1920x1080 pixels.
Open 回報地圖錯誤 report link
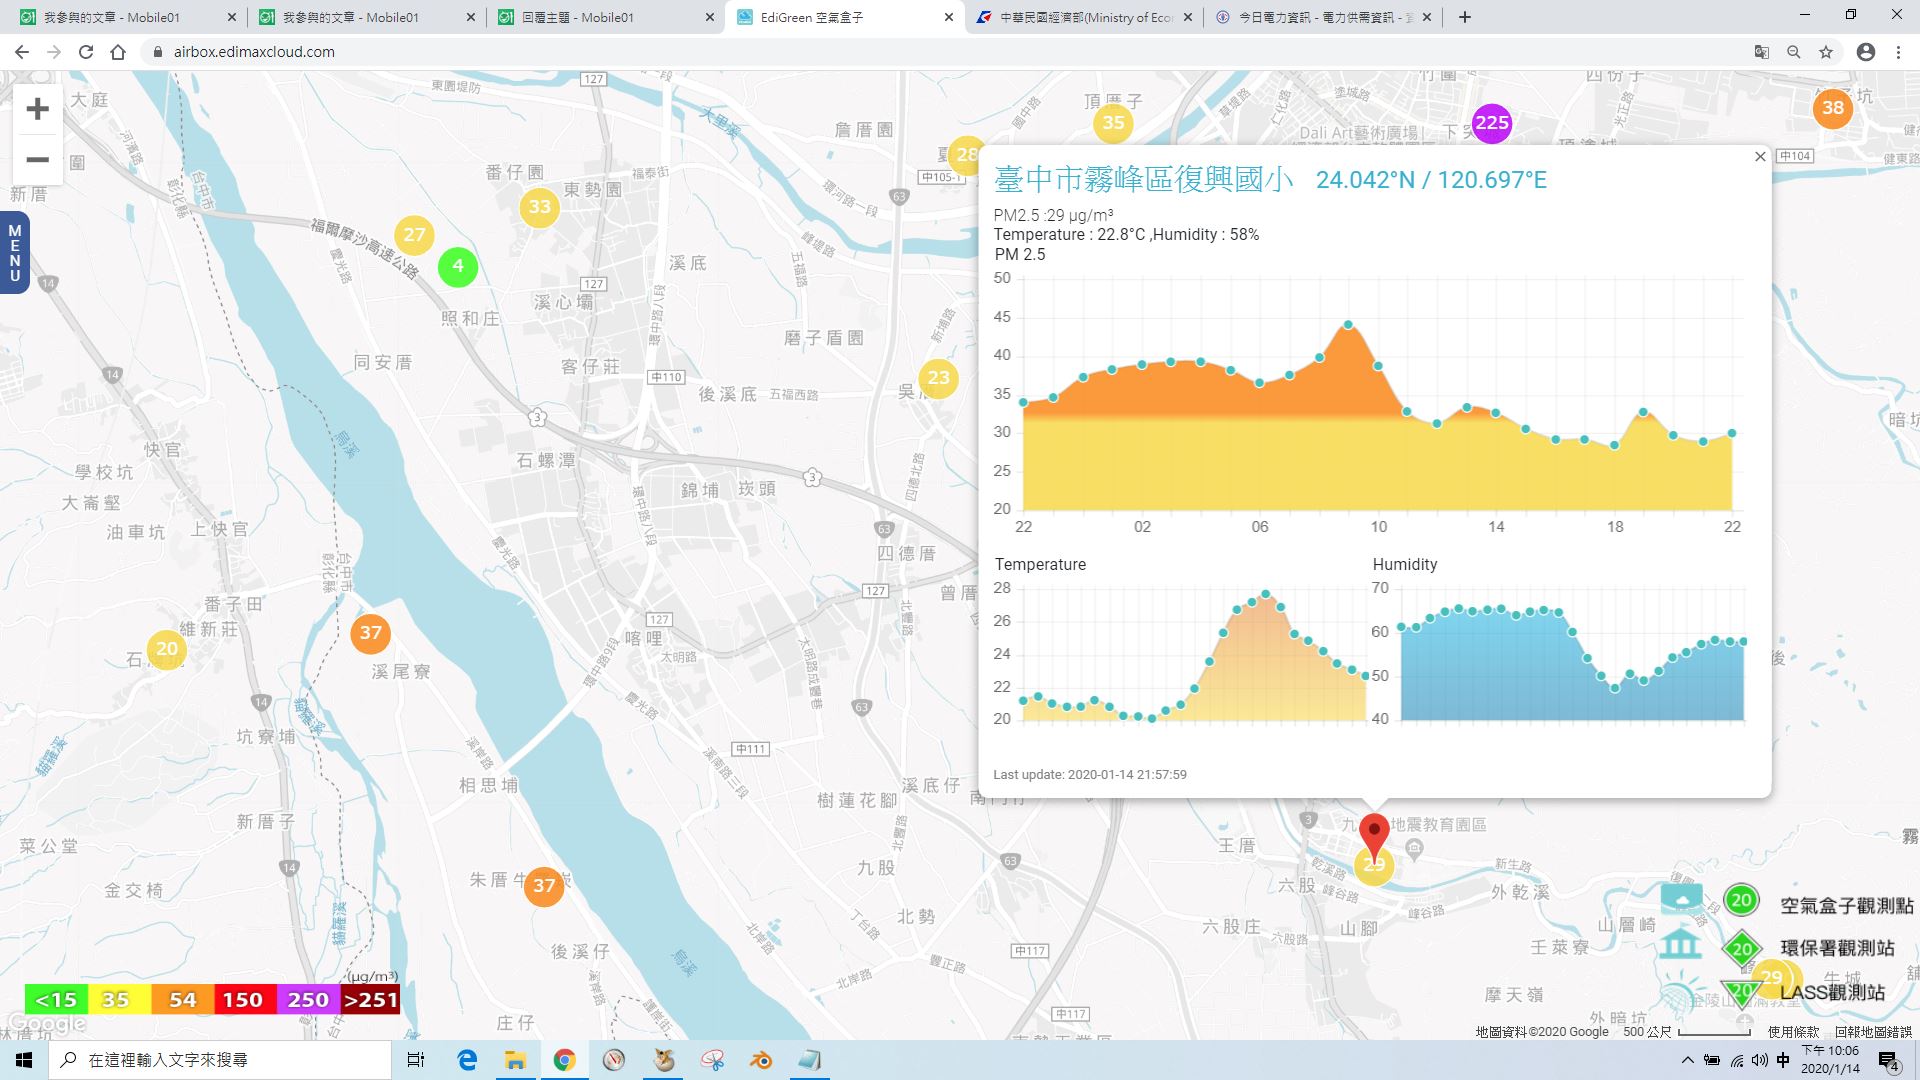[x=1873, y=1031]
